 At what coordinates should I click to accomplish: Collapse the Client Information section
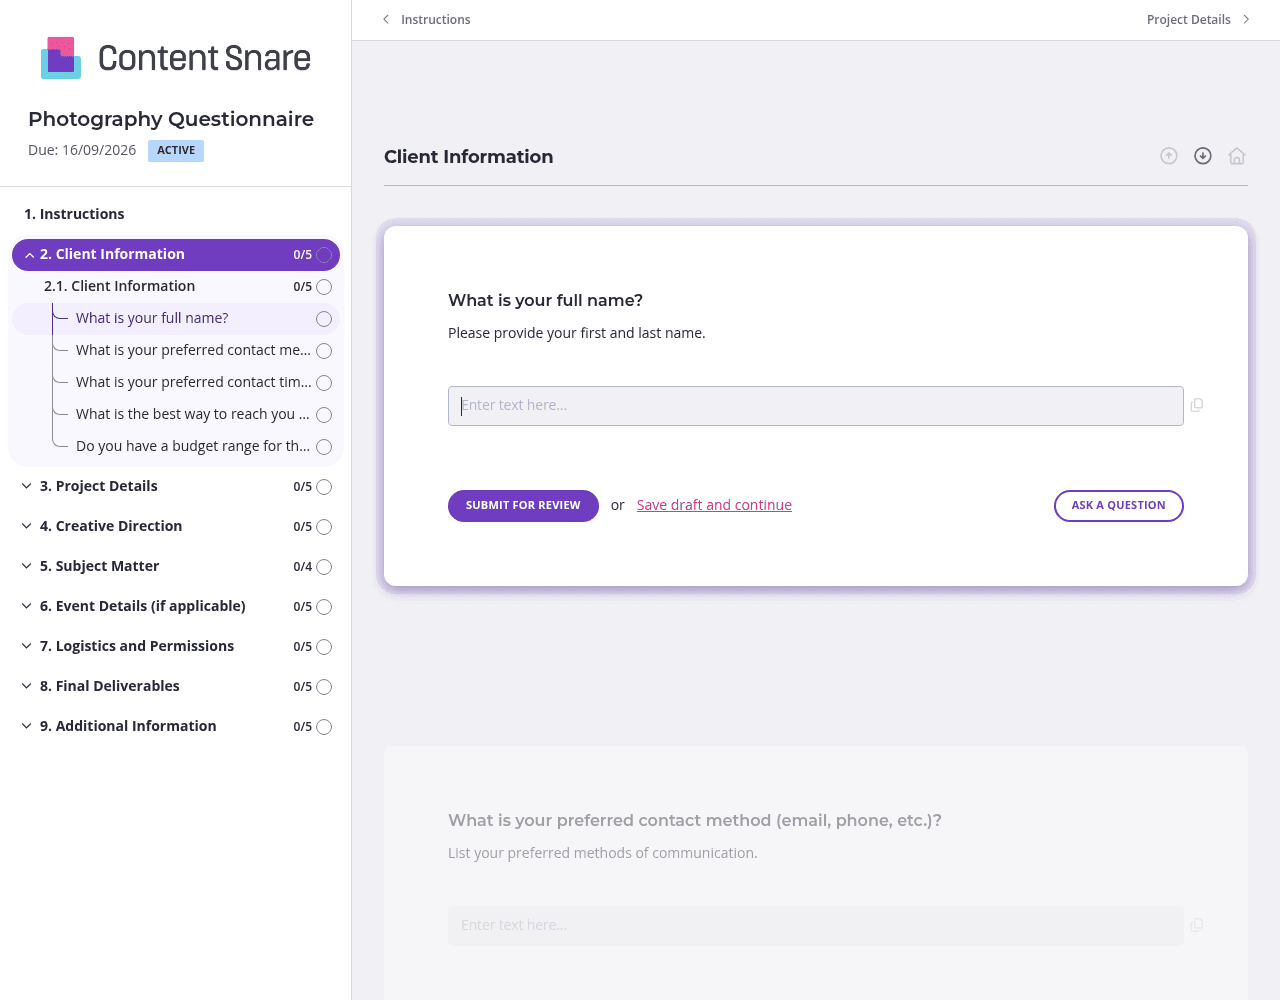click(x=30, y=255)
